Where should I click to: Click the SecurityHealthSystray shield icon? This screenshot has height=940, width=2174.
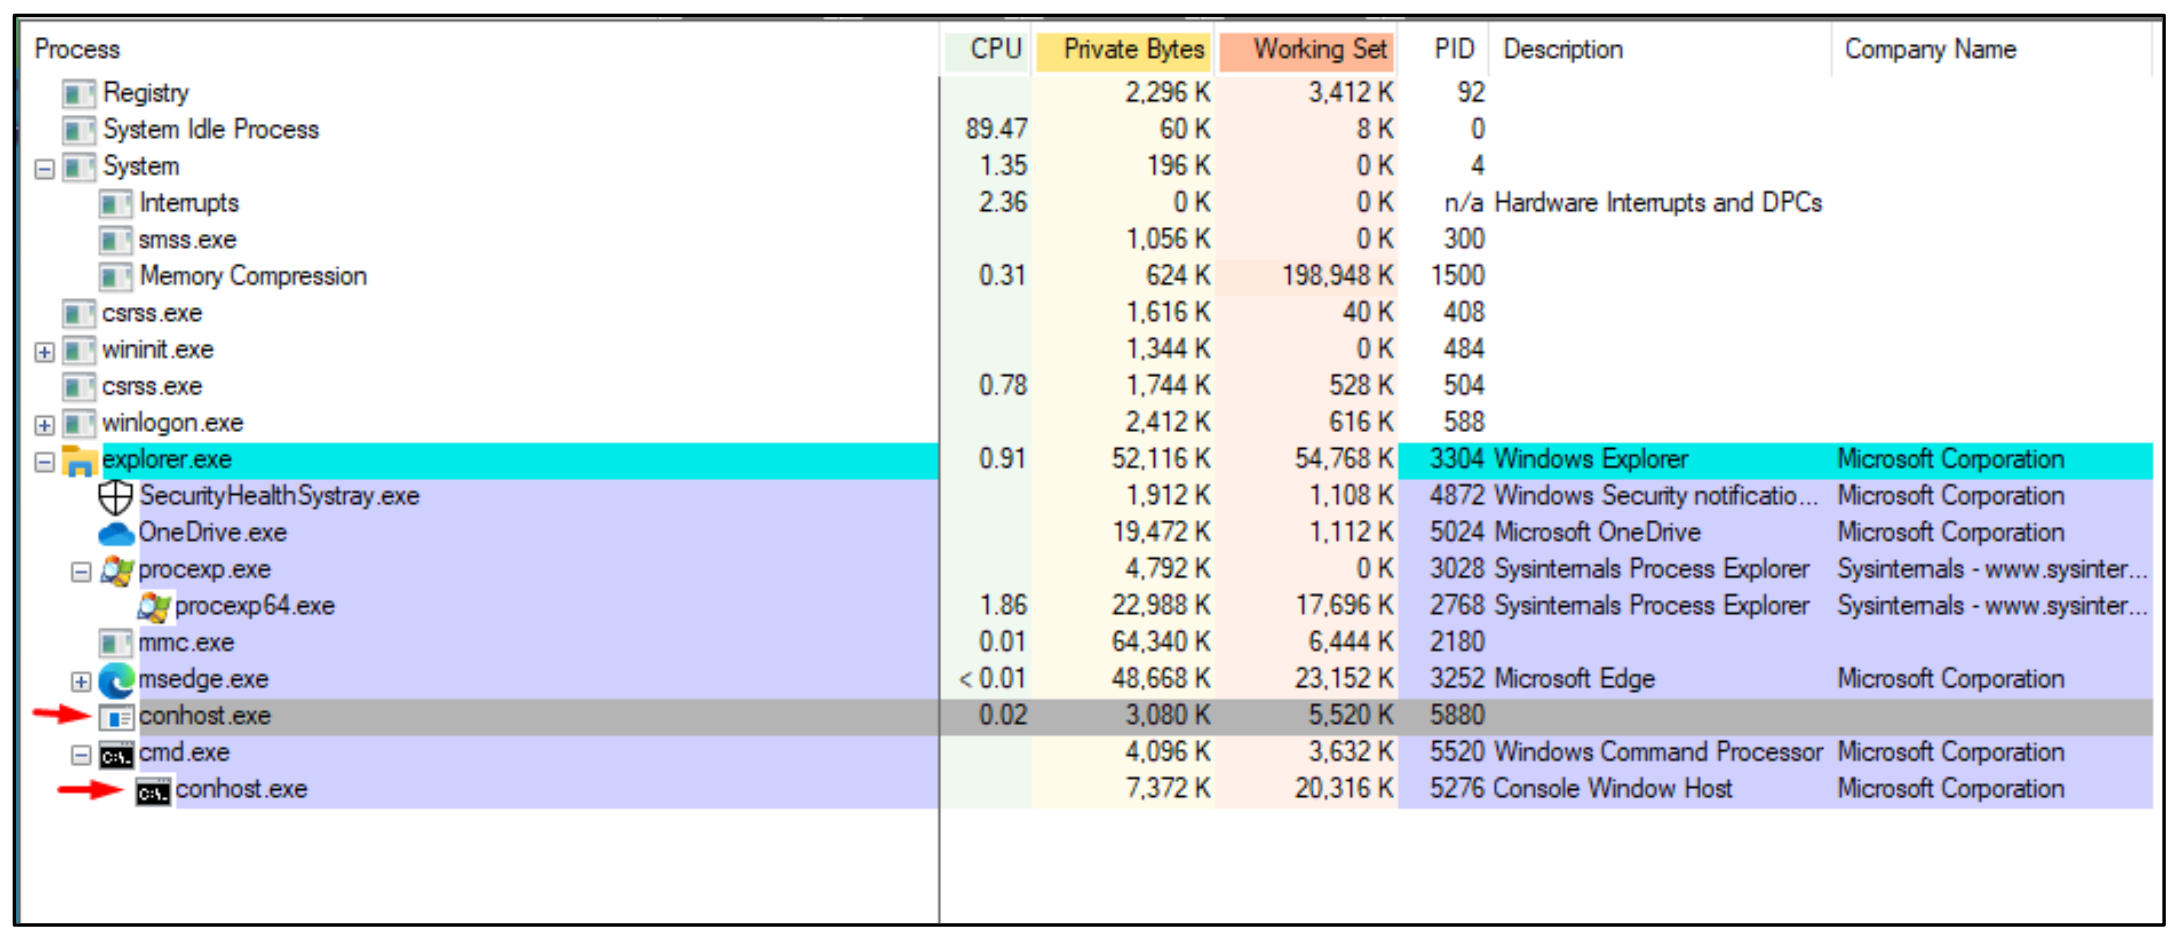[116, 497]
